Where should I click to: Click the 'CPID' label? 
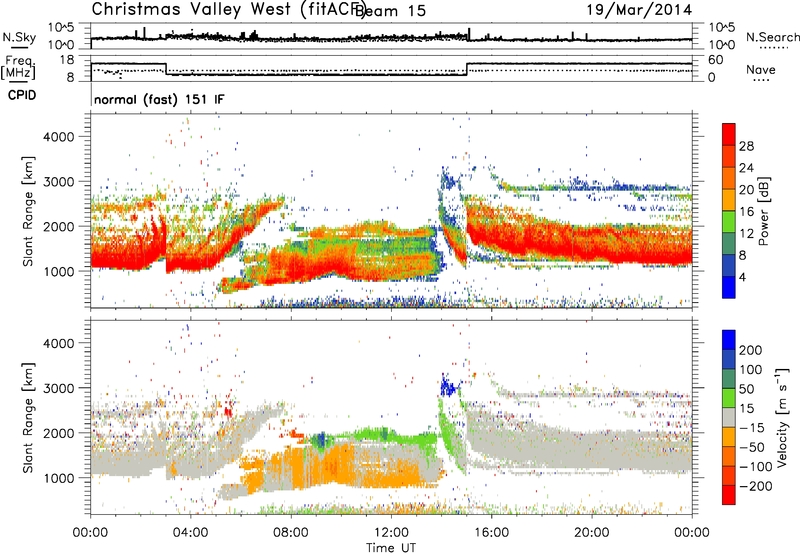click(22, 95)
